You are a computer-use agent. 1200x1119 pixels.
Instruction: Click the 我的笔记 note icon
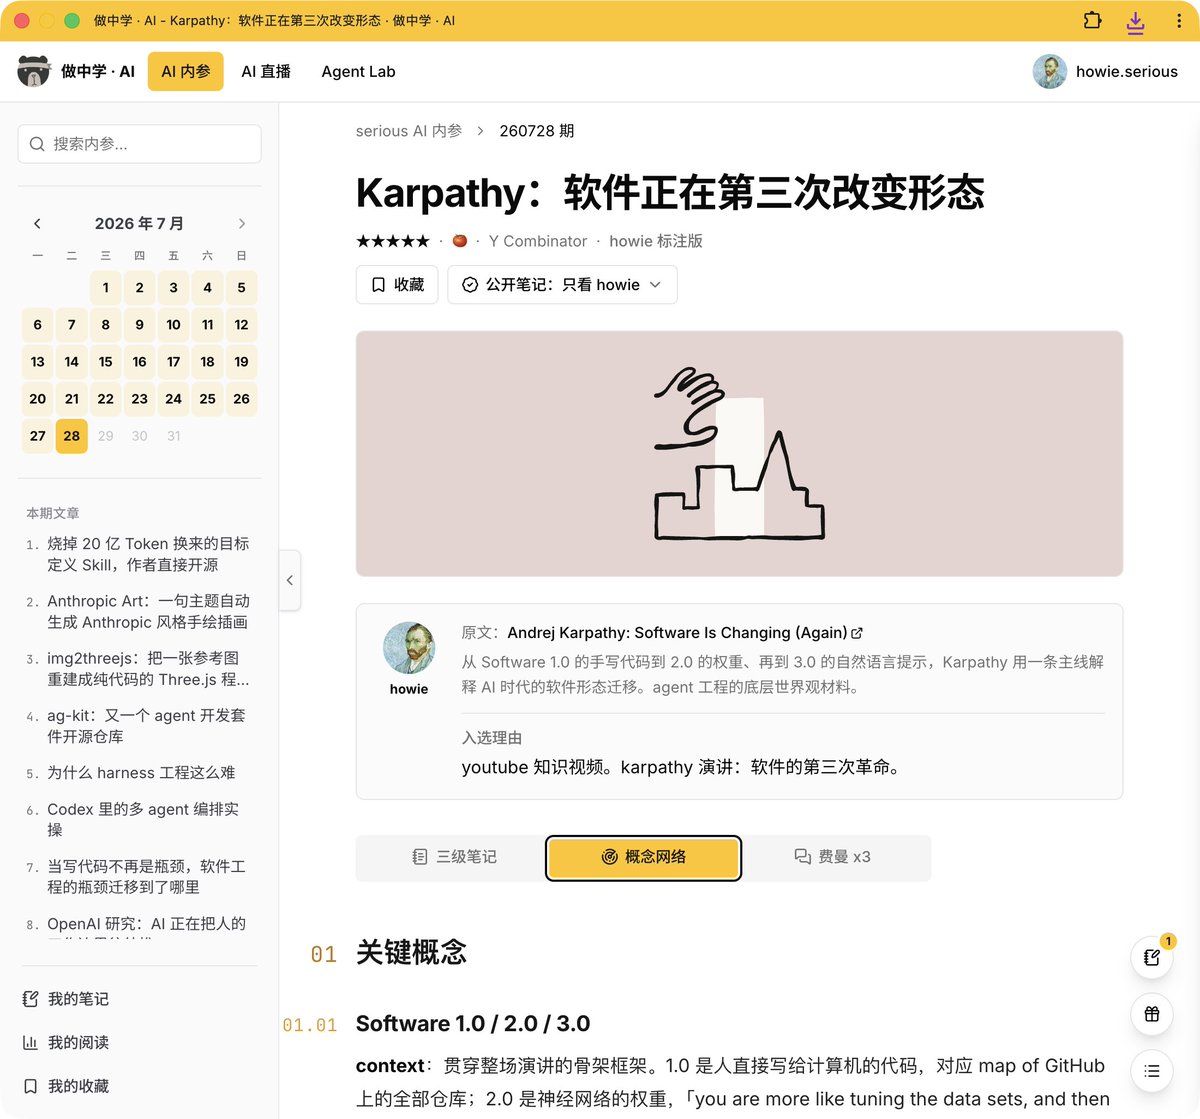pyautogui.click(x=30, y=999)
